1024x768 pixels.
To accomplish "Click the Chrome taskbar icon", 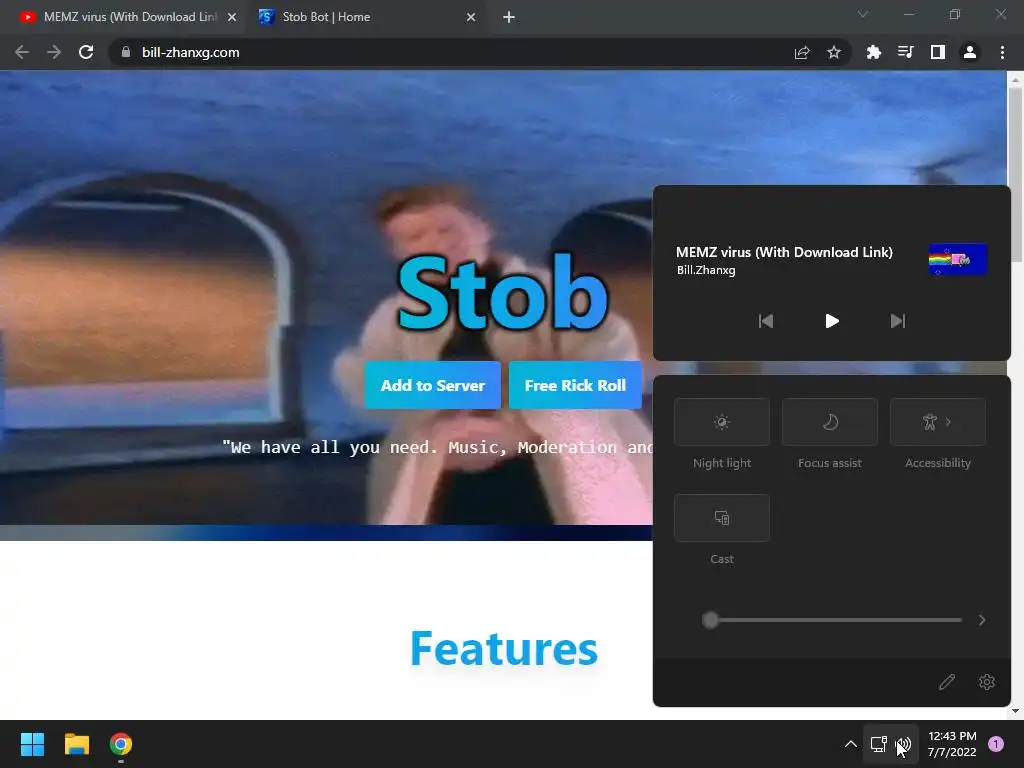I will point(121,744).
